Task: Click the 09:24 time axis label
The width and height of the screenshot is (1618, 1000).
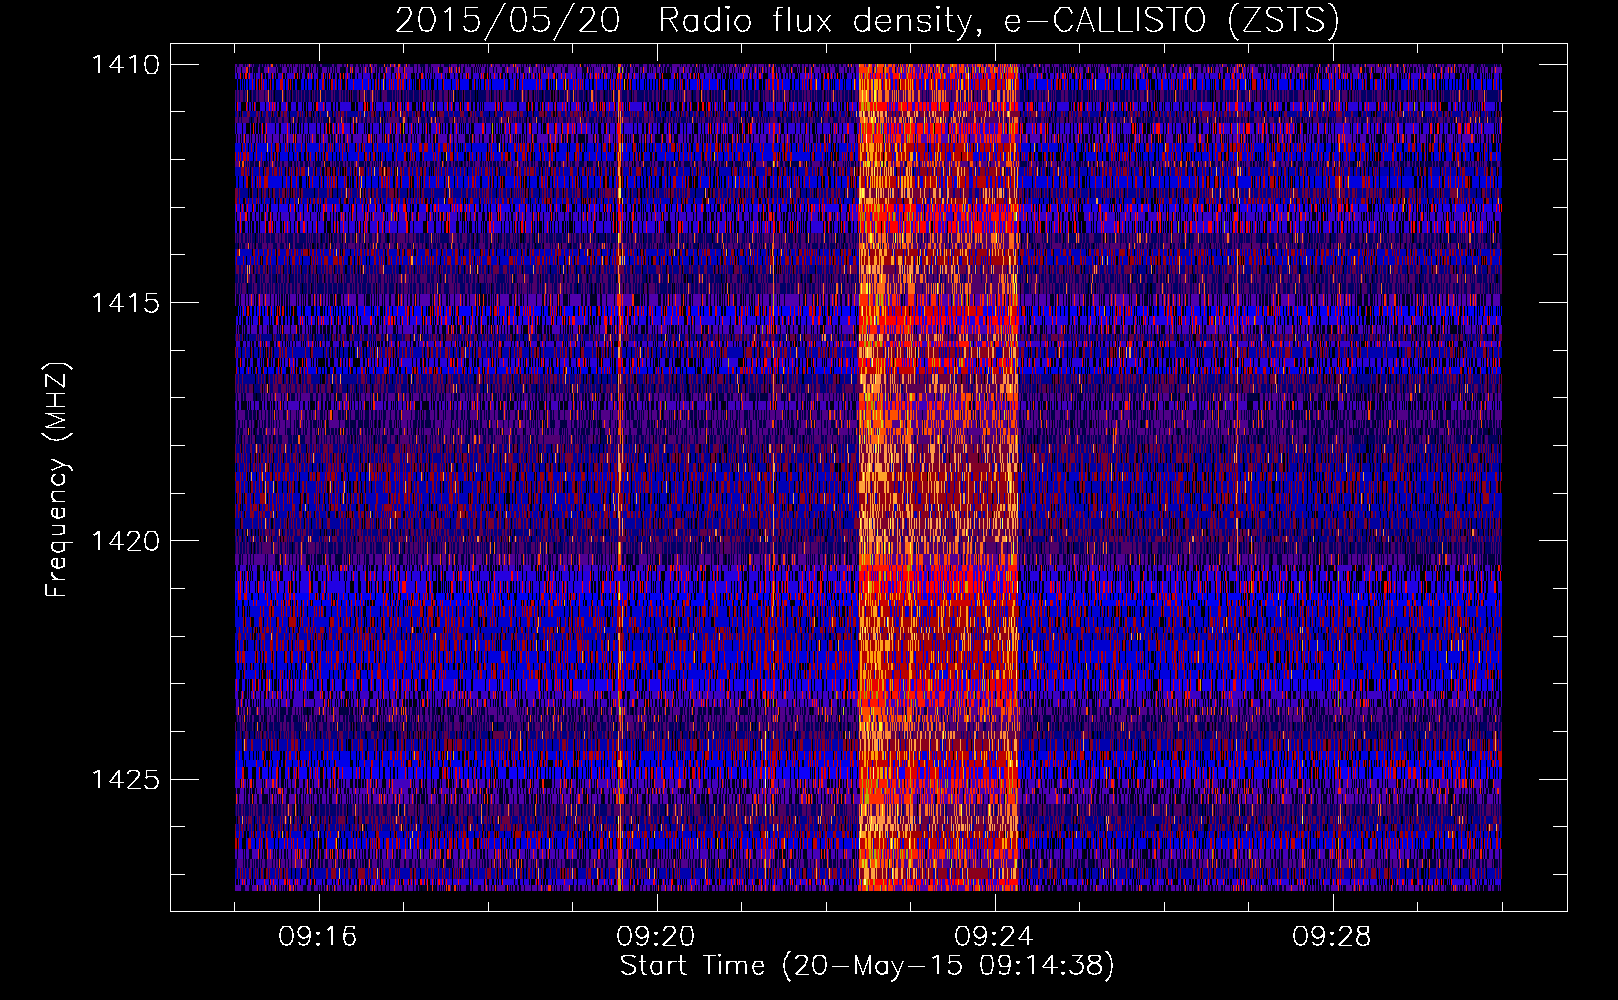Action: pos(994,937)
